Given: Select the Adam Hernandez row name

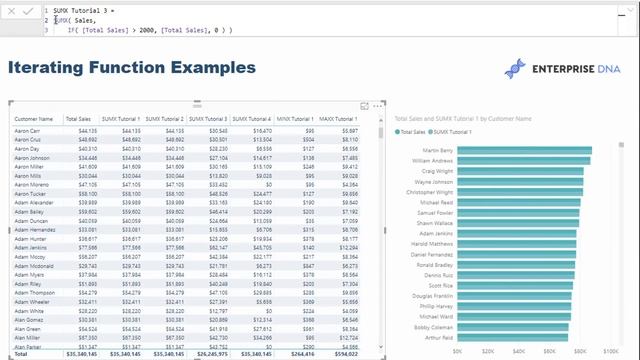Looking at the screenshot, I should click(x=35, y=230).
